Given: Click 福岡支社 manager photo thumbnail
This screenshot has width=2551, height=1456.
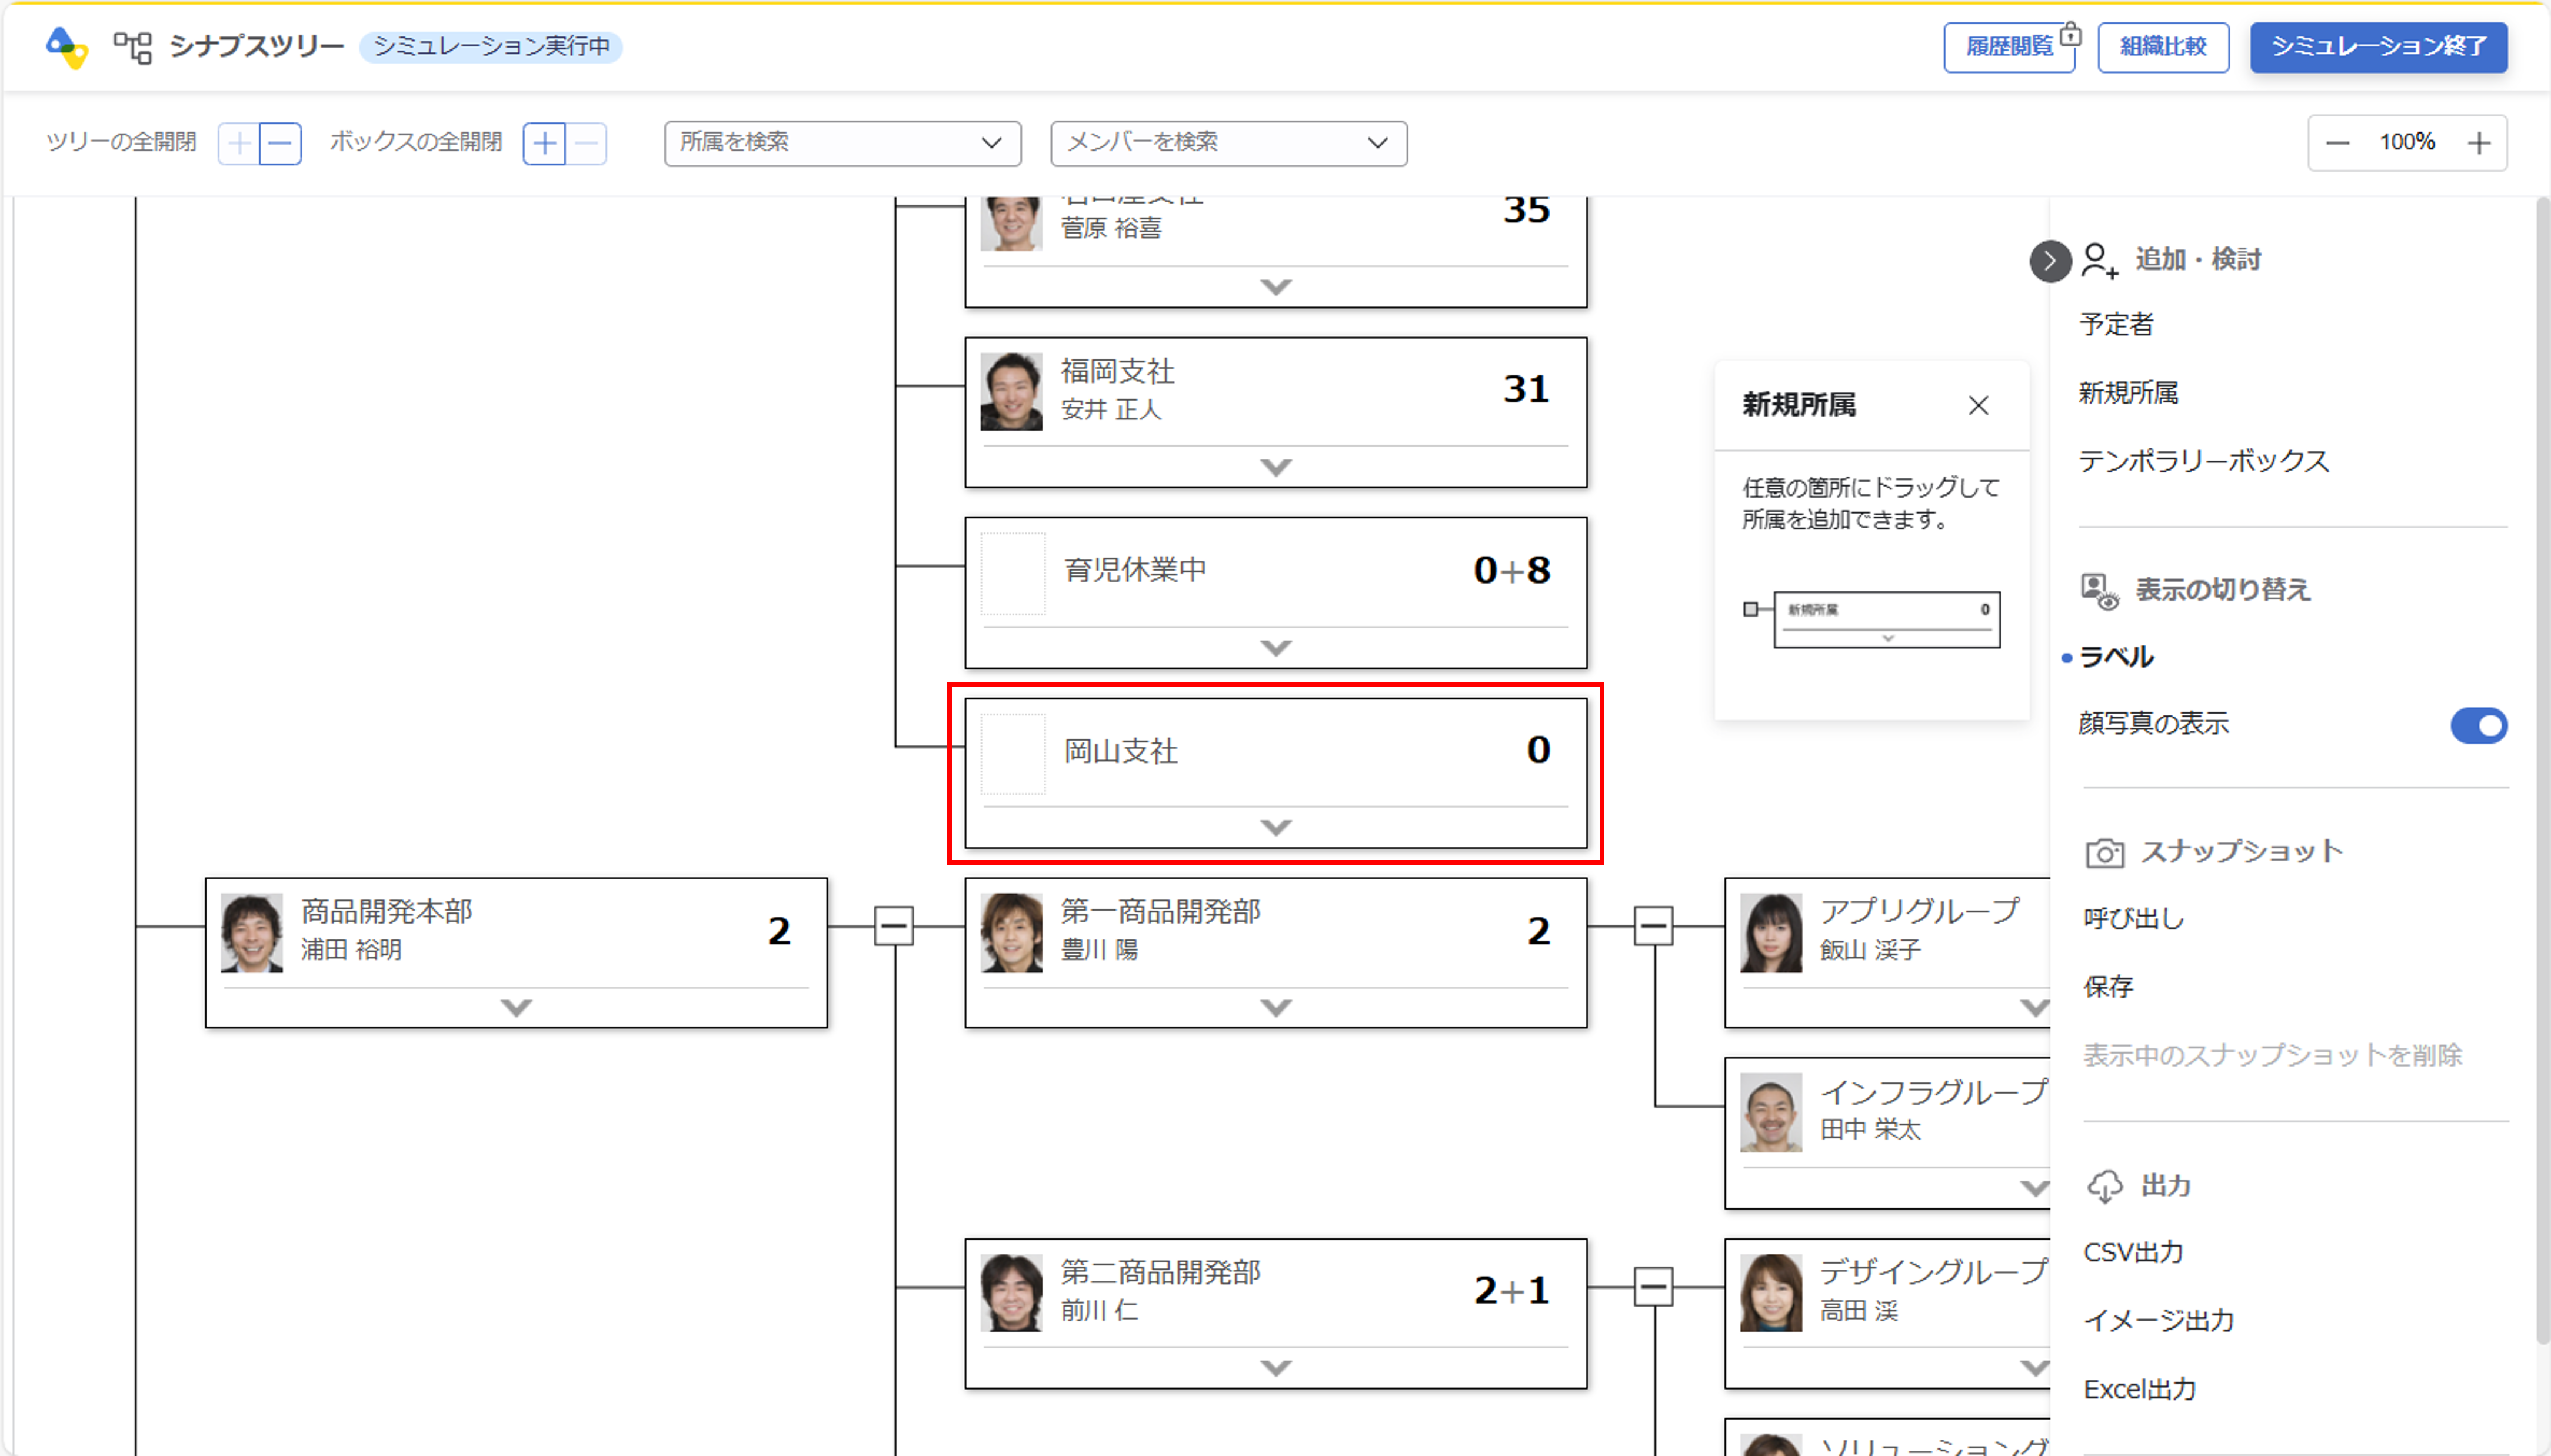Looking at the screenshot, I should point(1011,391).
